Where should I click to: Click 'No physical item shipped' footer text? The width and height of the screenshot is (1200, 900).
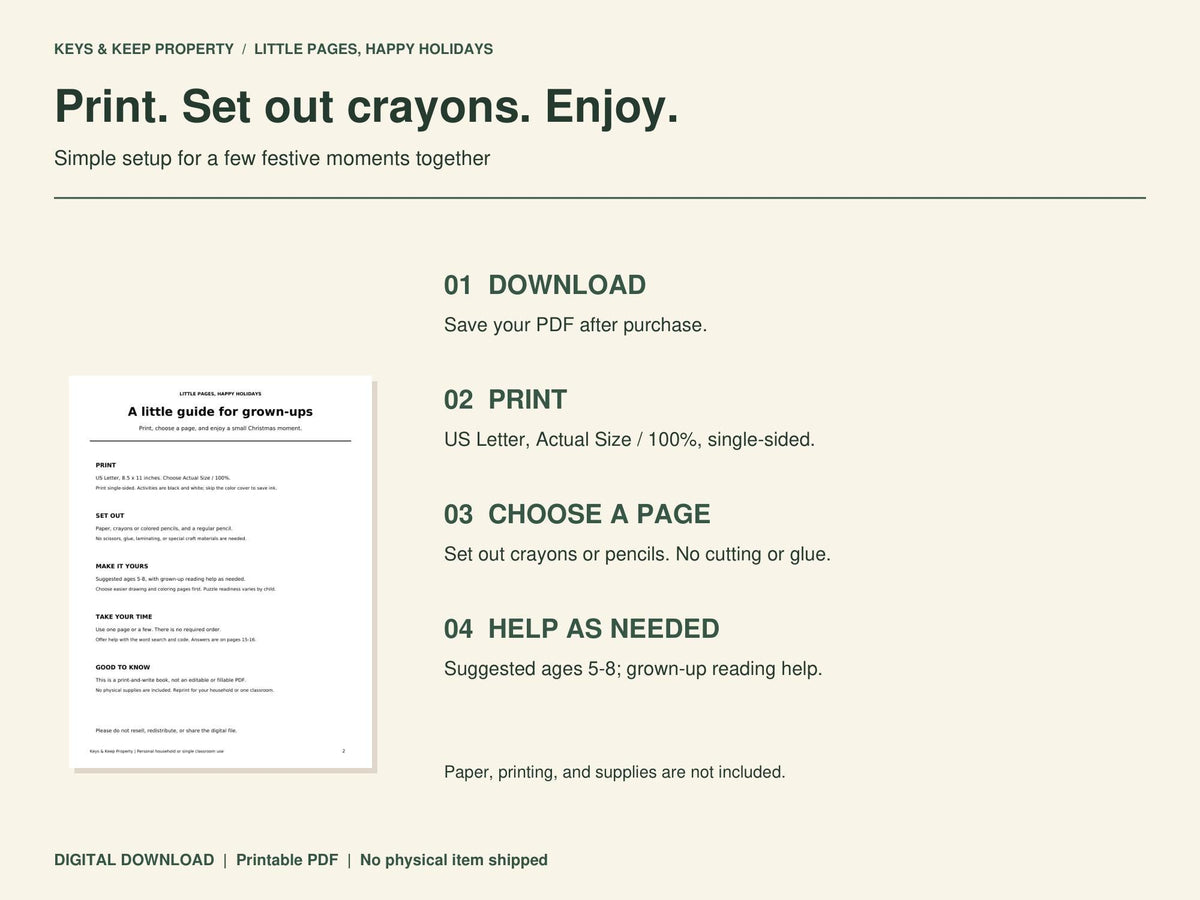click(454, 860)
